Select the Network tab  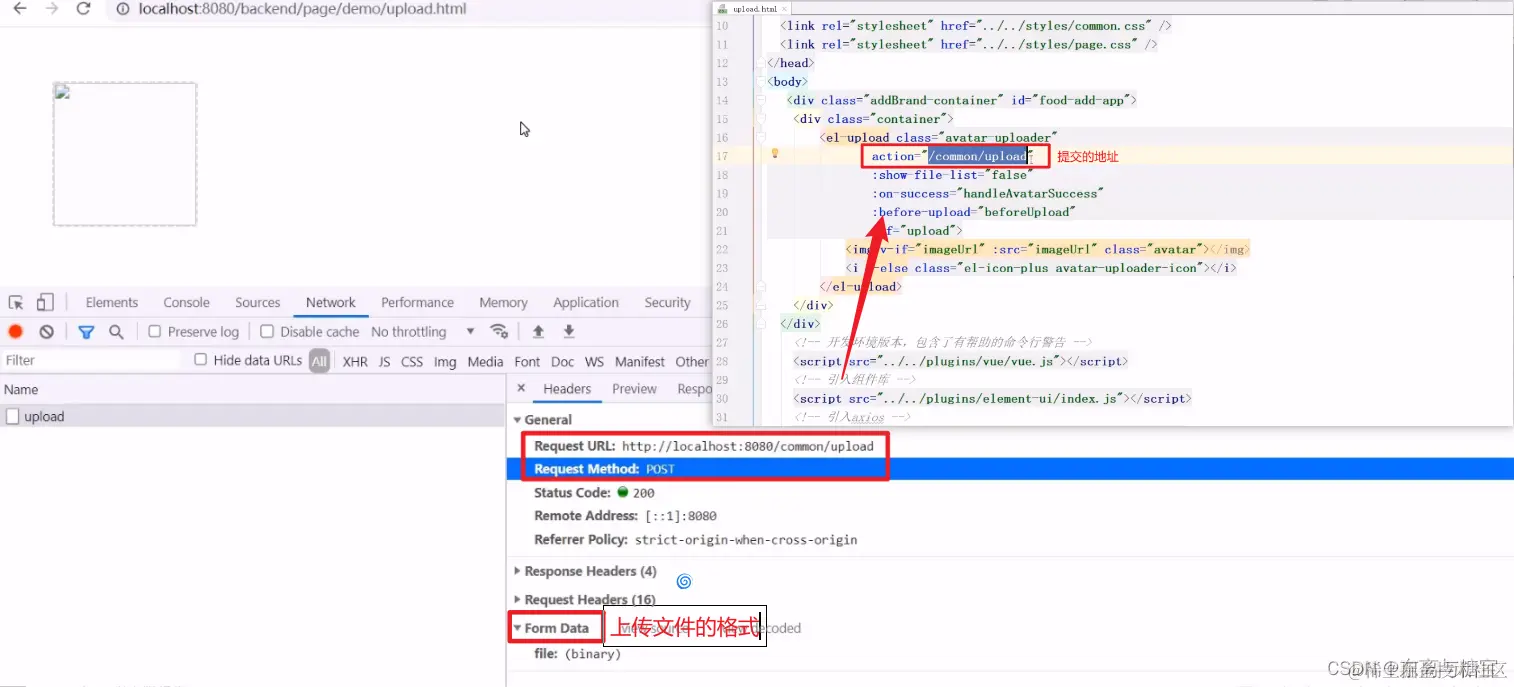[331, 303]
